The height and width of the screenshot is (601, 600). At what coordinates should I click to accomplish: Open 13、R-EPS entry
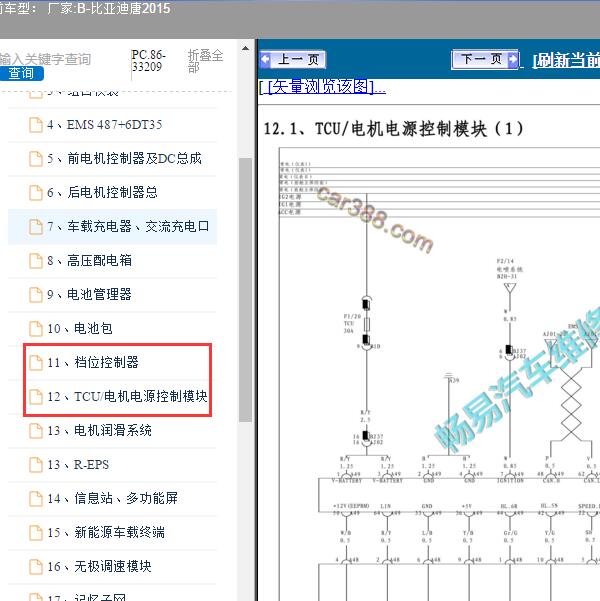pos(112,465)
